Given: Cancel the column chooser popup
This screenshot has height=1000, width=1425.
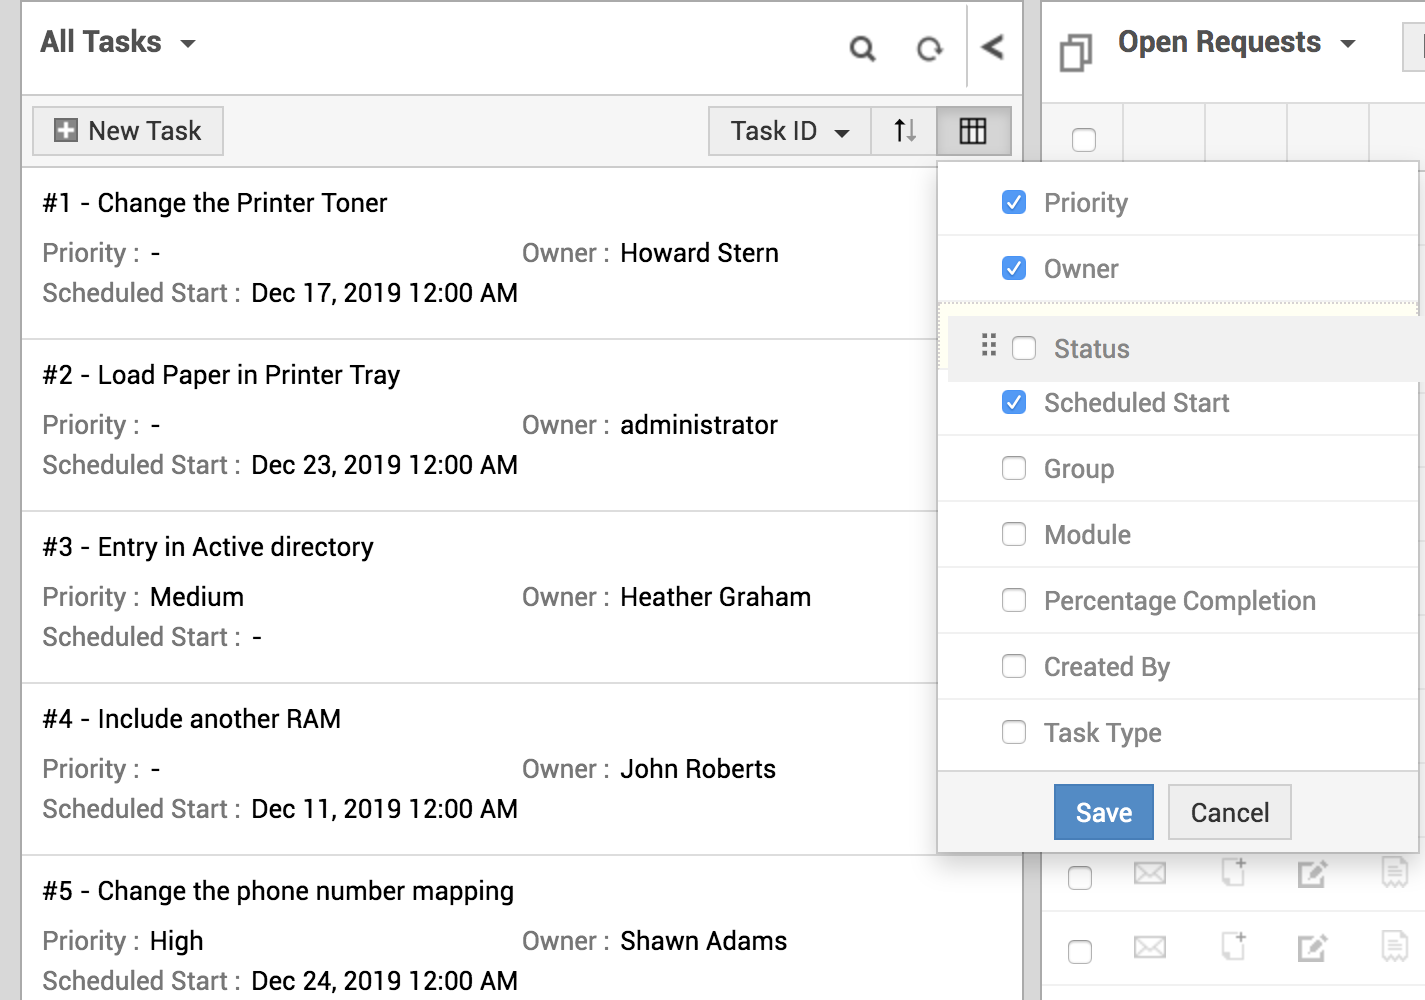Looking at the screenshot, I should 1230,812.
